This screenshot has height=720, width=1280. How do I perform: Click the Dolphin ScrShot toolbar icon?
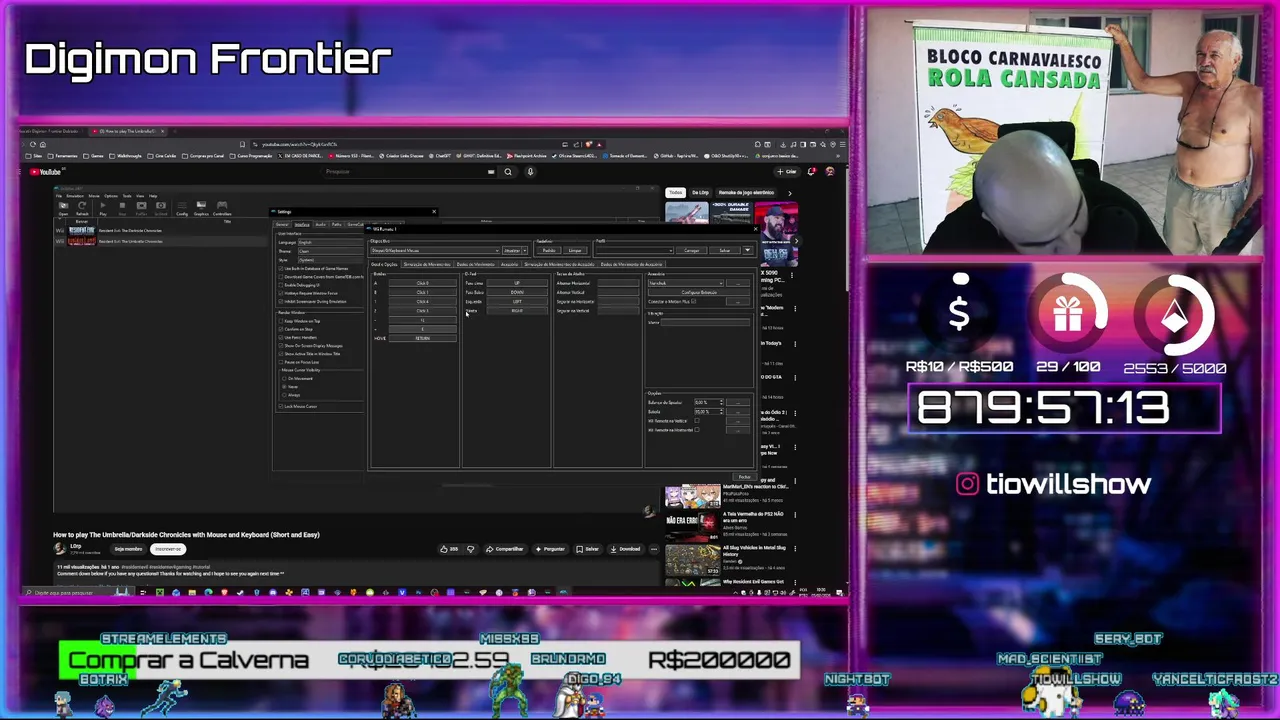click(161, 208)
